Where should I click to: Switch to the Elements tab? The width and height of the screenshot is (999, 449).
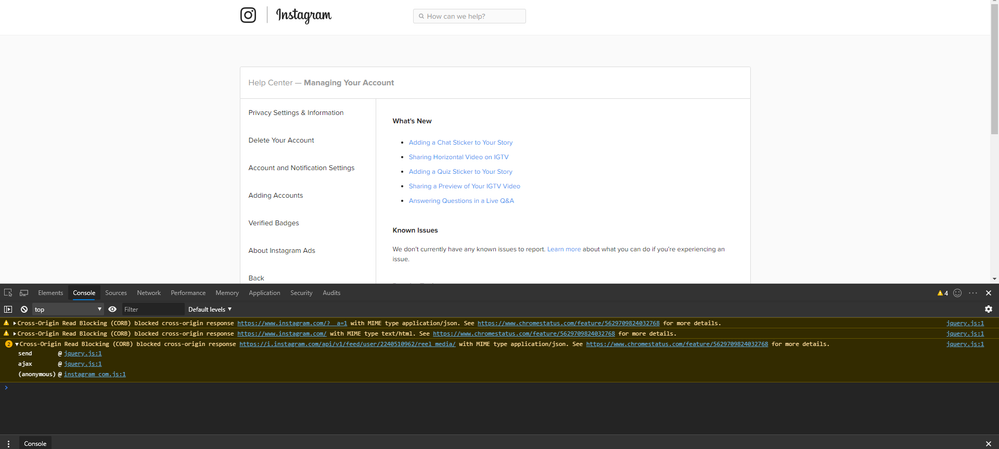[x=50, y=293]
